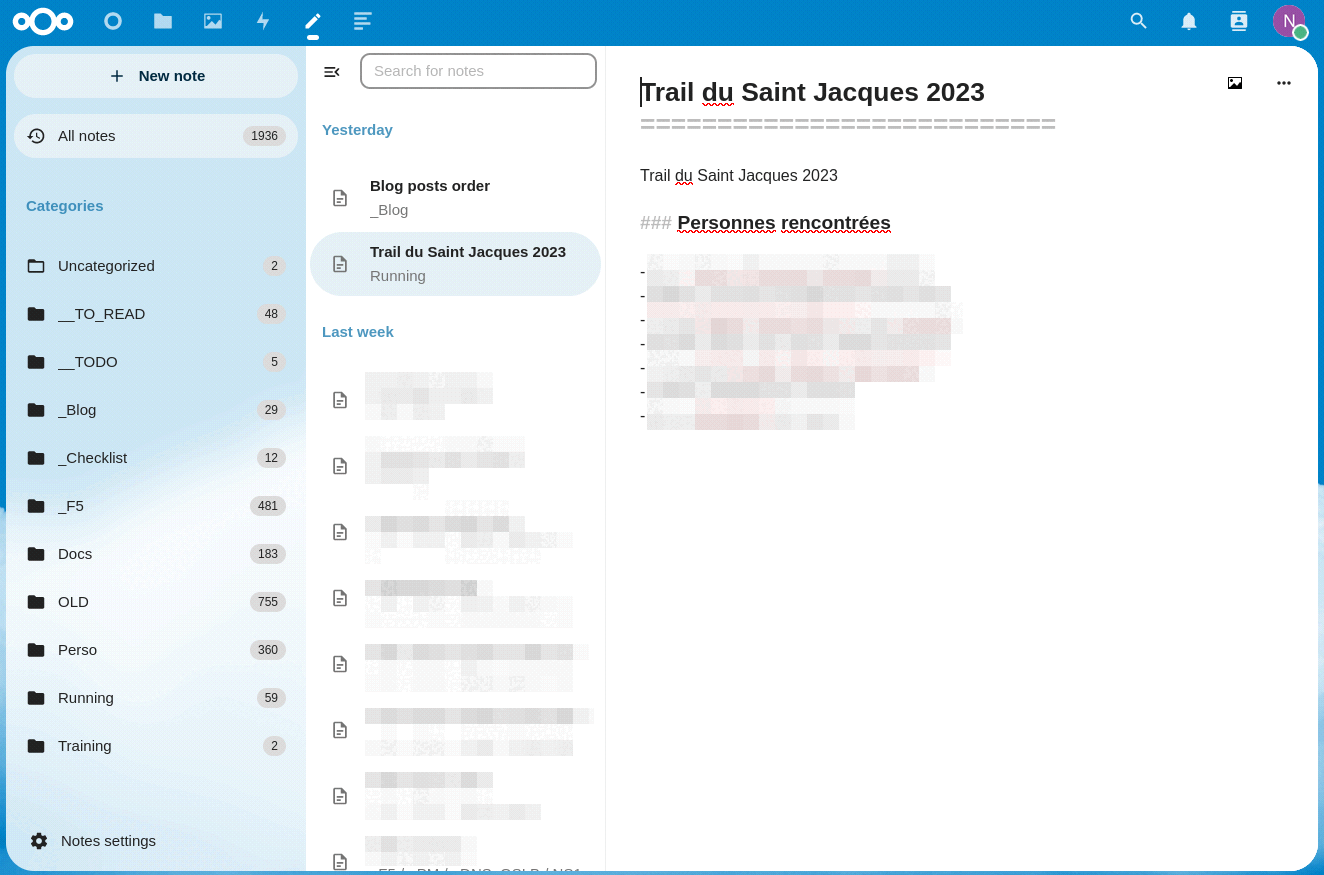1324x875 pixels.
Task: Select the _Blog category
Action: click(77, 410)
